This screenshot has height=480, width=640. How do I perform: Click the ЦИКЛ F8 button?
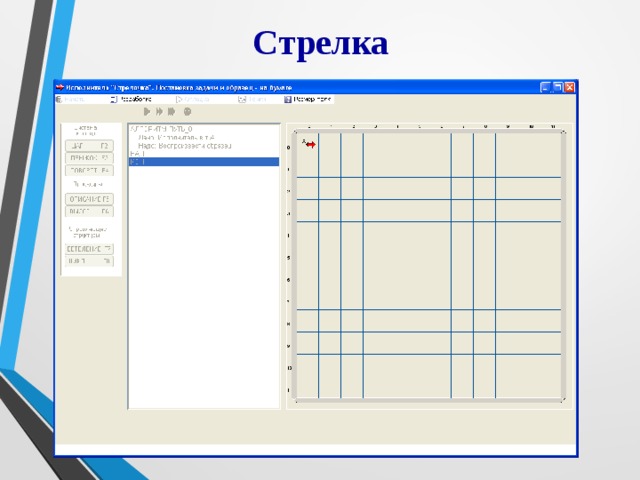[89, 261]
